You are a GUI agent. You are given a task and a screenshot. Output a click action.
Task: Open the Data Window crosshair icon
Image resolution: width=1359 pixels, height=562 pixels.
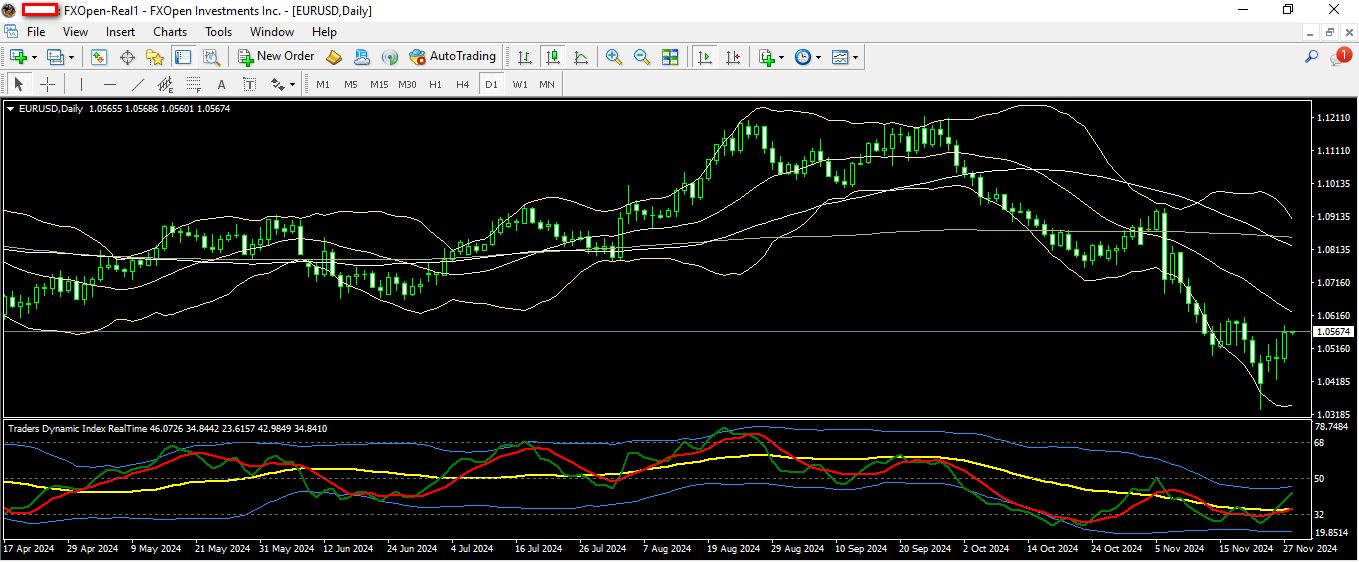[127, 57]
